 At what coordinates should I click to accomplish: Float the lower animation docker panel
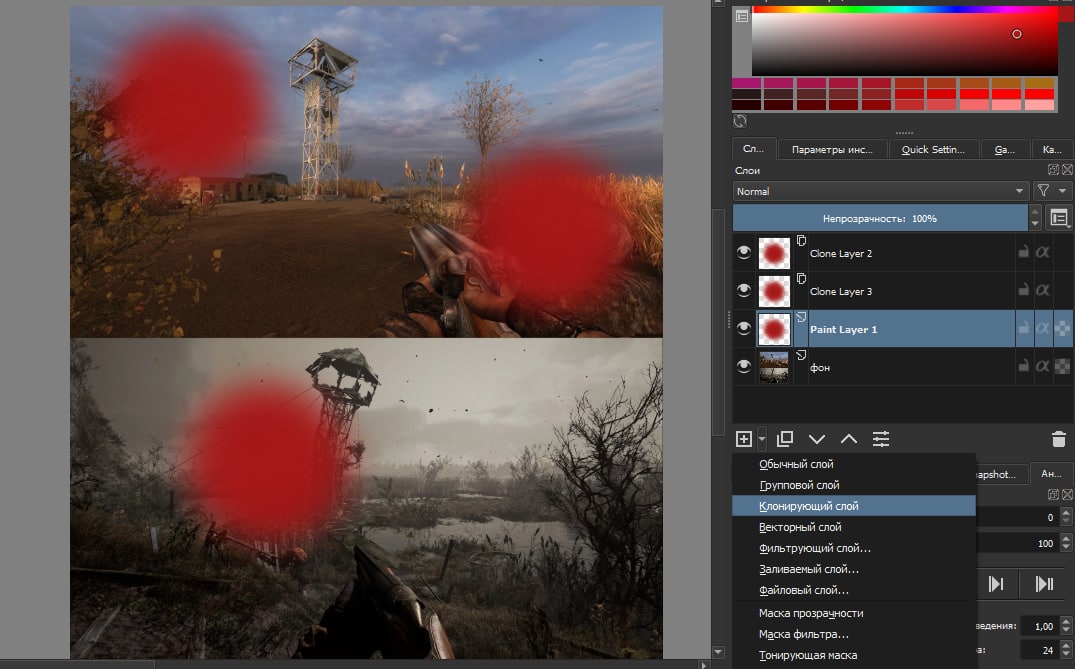coord(1053,494)
